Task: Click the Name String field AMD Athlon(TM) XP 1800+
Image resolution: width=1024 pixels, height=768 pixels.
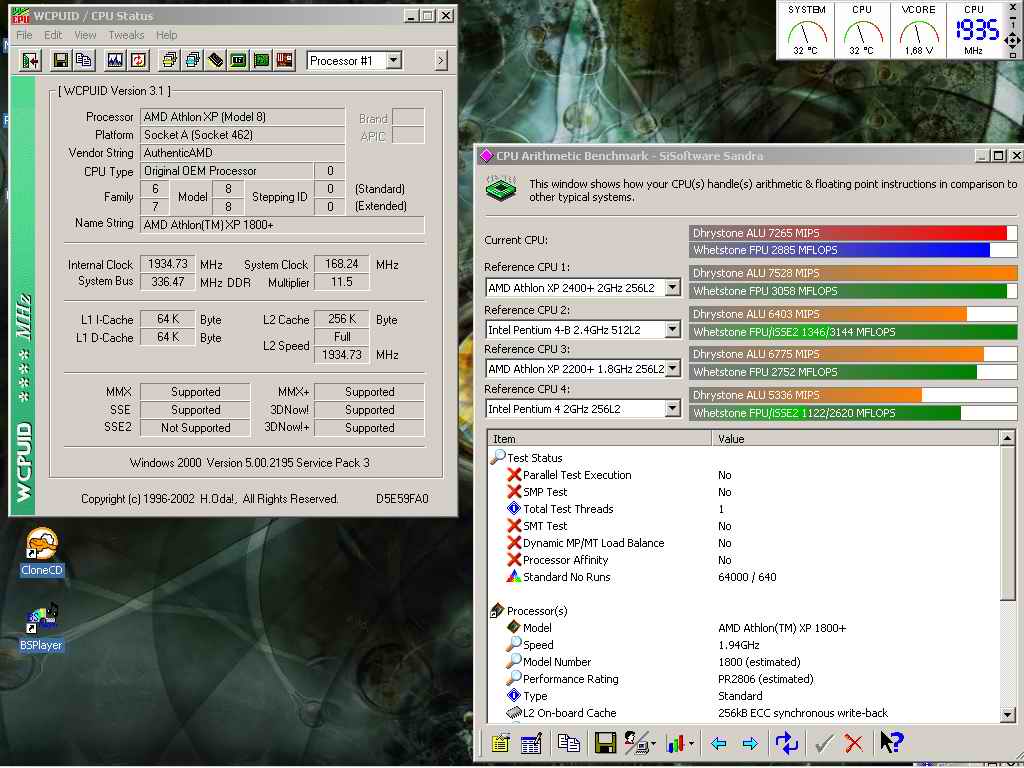Action: click(282, 225)
